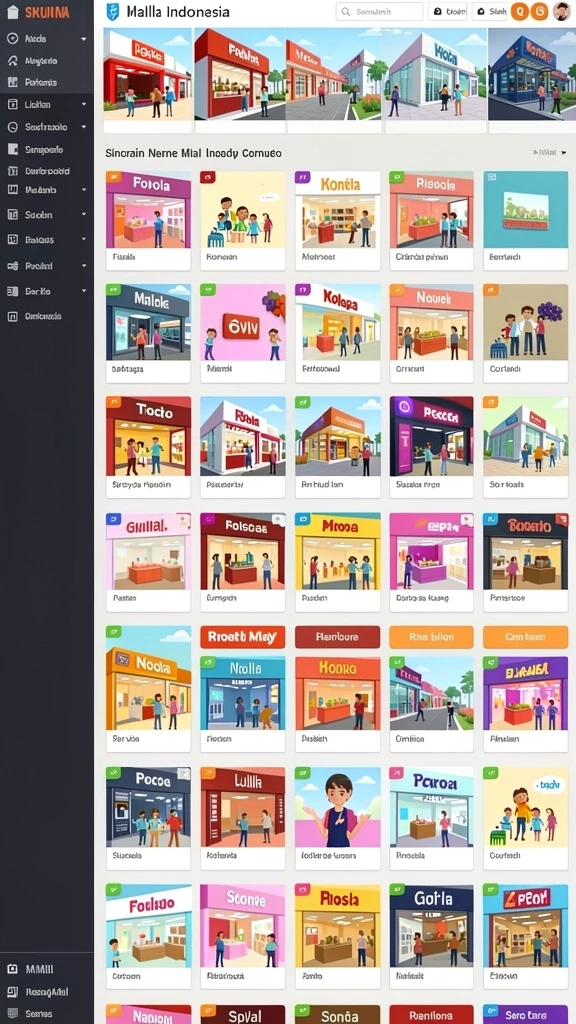Expand the Bataos sidebar row arrow

[x=84, y=240]
